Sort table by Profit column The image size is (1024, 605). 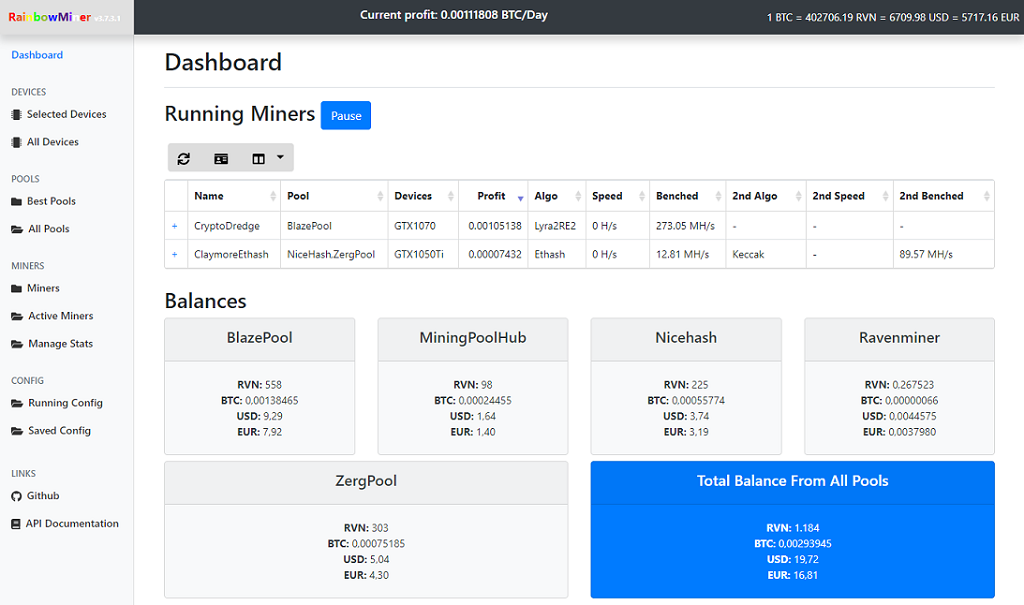[493, 196]
